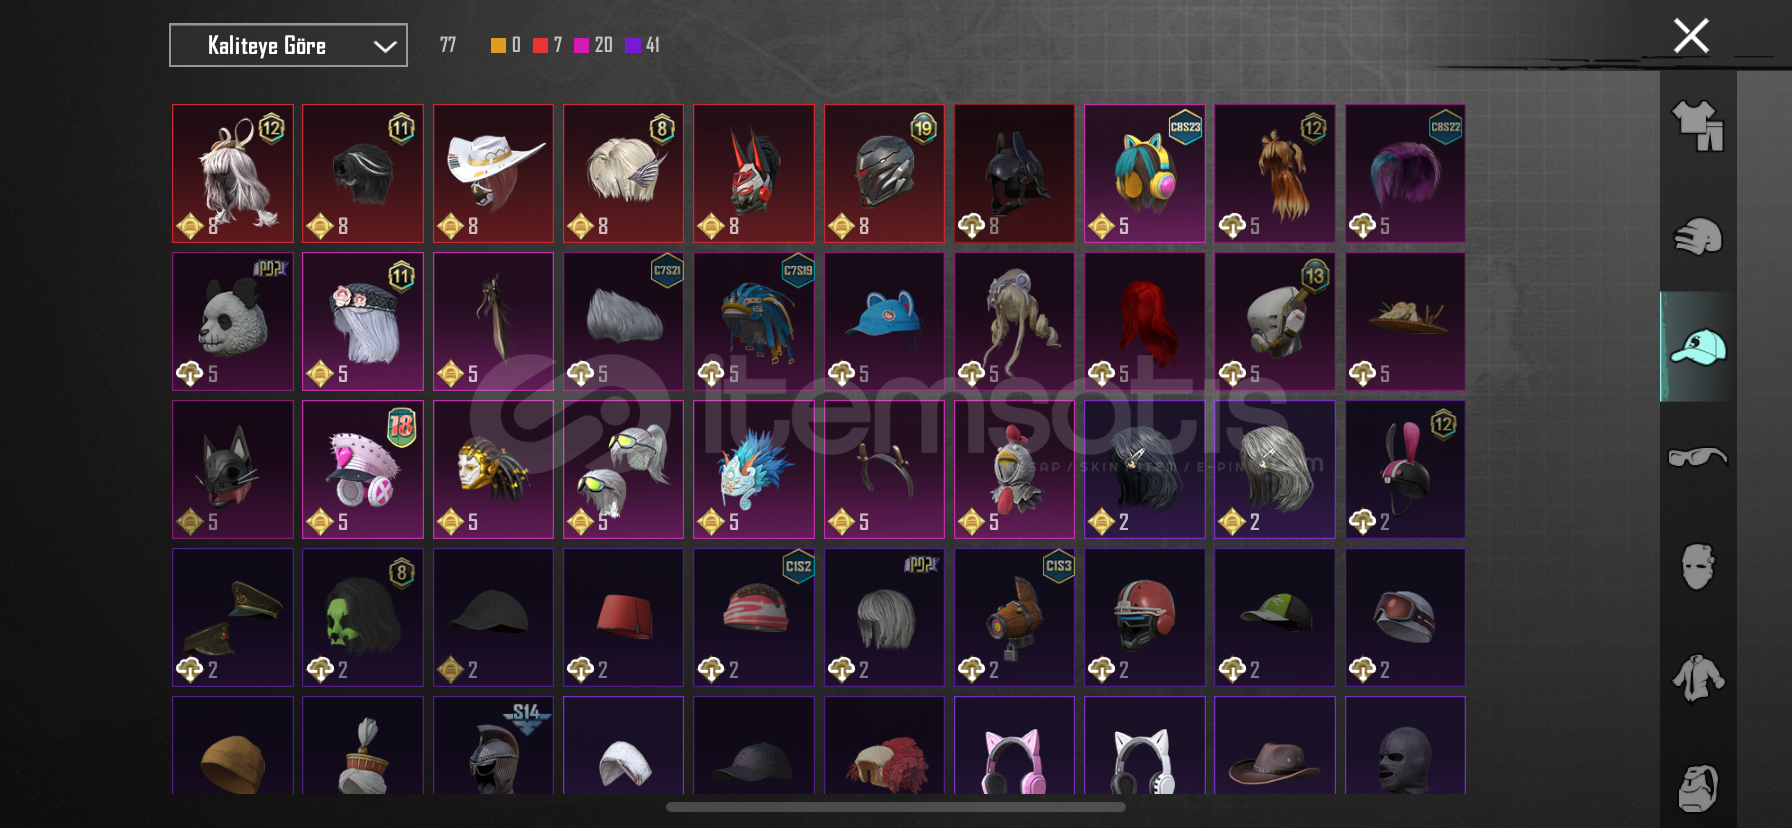The width and height of the screenshot is (1792, 828).
Task: Open the Kaliteye Göre sort dropdown
Action: coord(288,45)
